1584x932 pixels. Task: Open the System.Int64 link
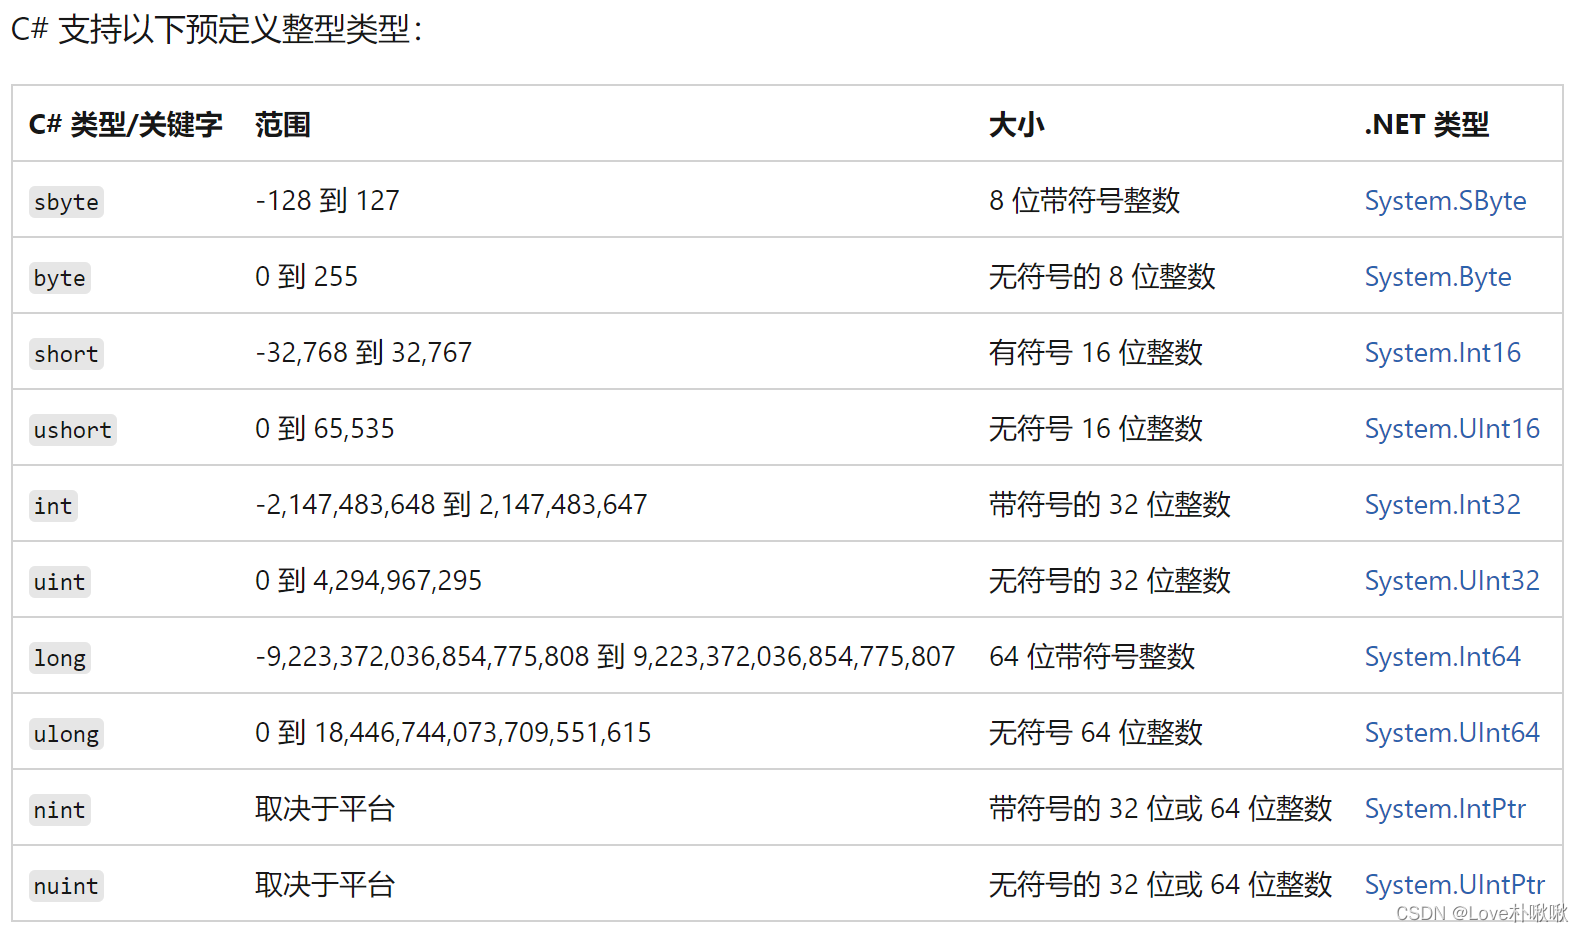point(1442,657)
